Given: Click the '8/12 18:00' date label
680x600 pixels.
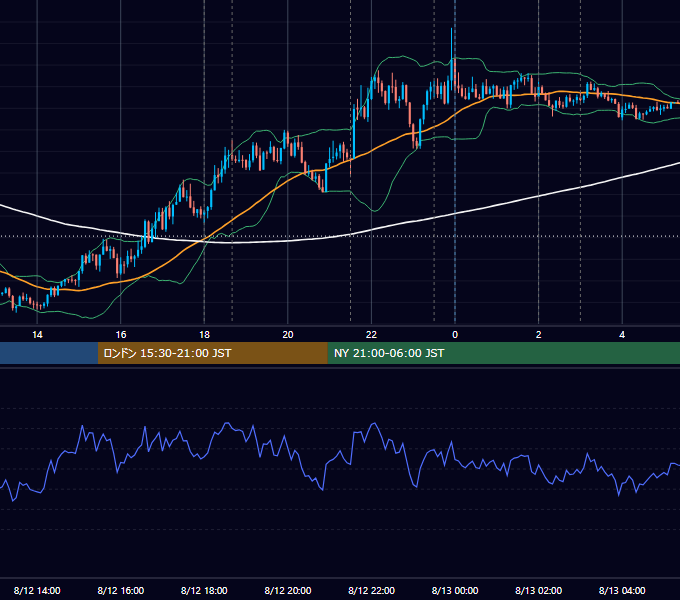Looking at the screenshot, I should click(204, 590).
